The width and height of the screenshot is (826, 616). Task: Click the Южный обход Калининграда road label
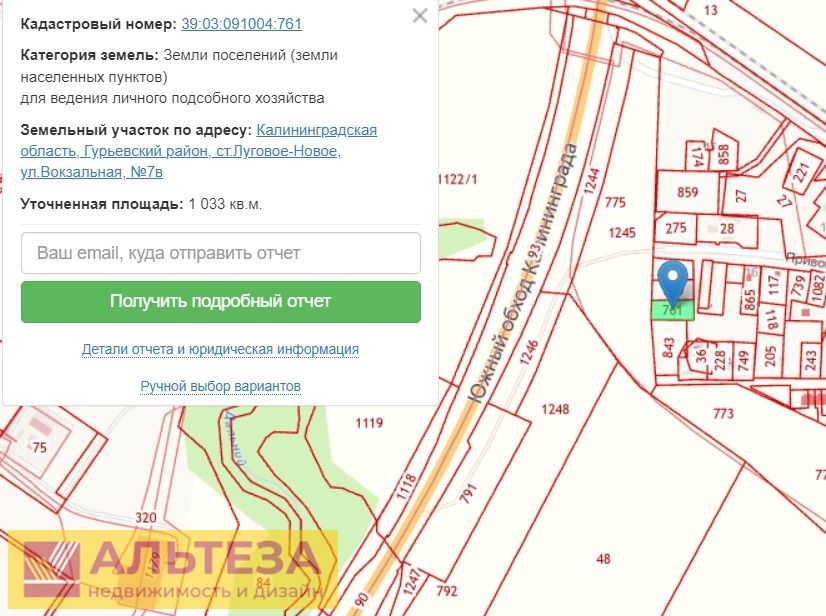(x=525, y=273)
